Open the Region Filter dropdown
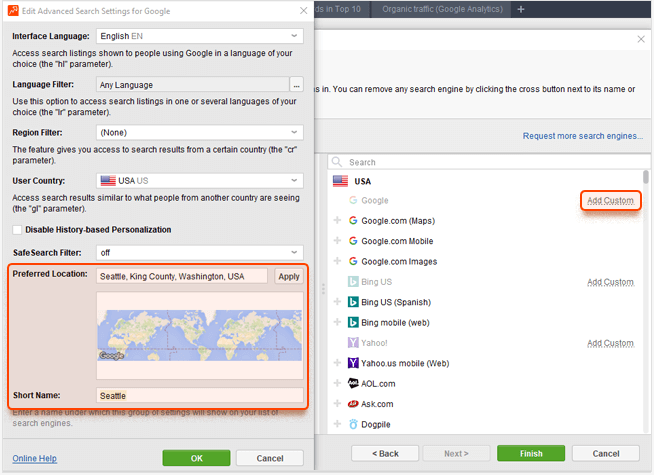Viewport: 654px width, 475px height. tap(200, 133)
